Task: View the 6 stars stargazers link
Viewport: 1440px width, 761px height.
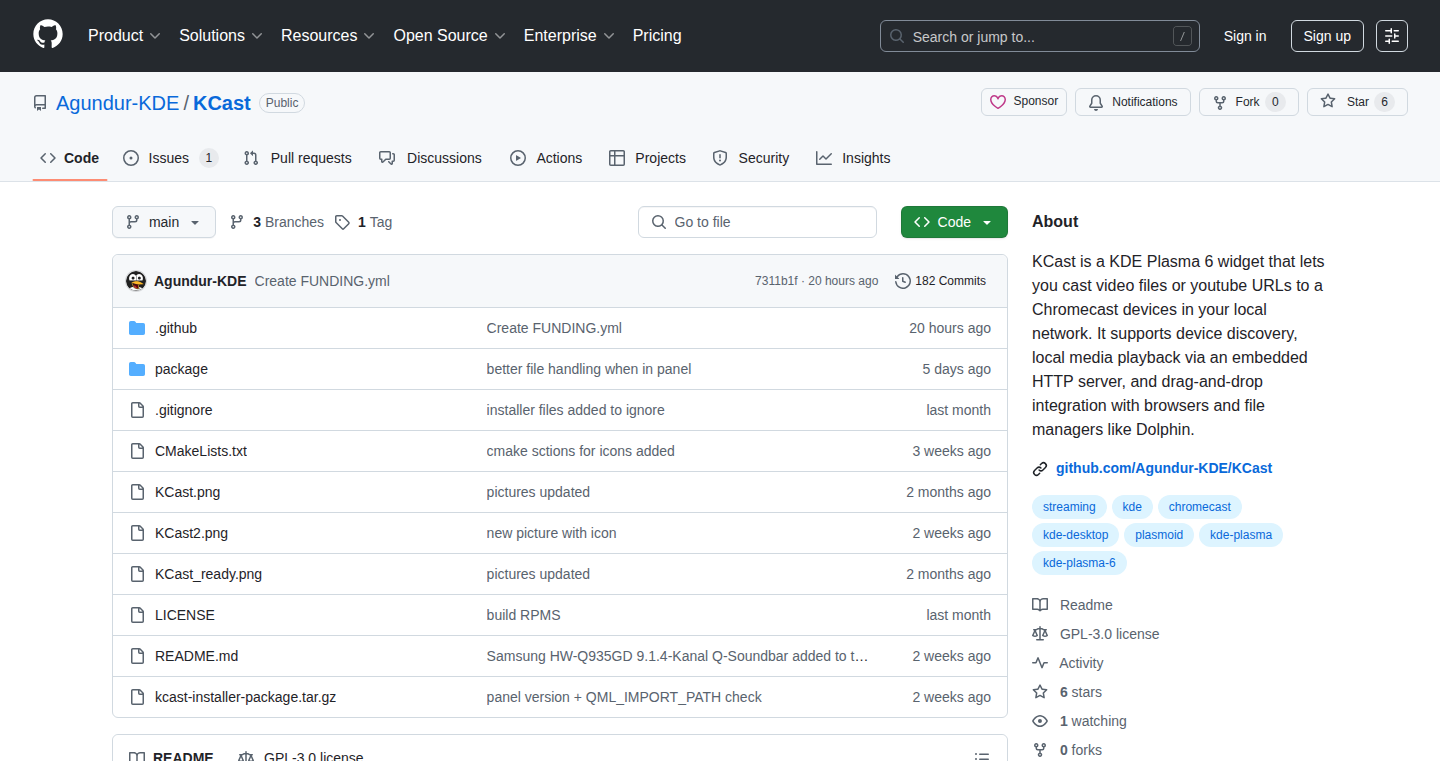Action: coord(1067,692)
